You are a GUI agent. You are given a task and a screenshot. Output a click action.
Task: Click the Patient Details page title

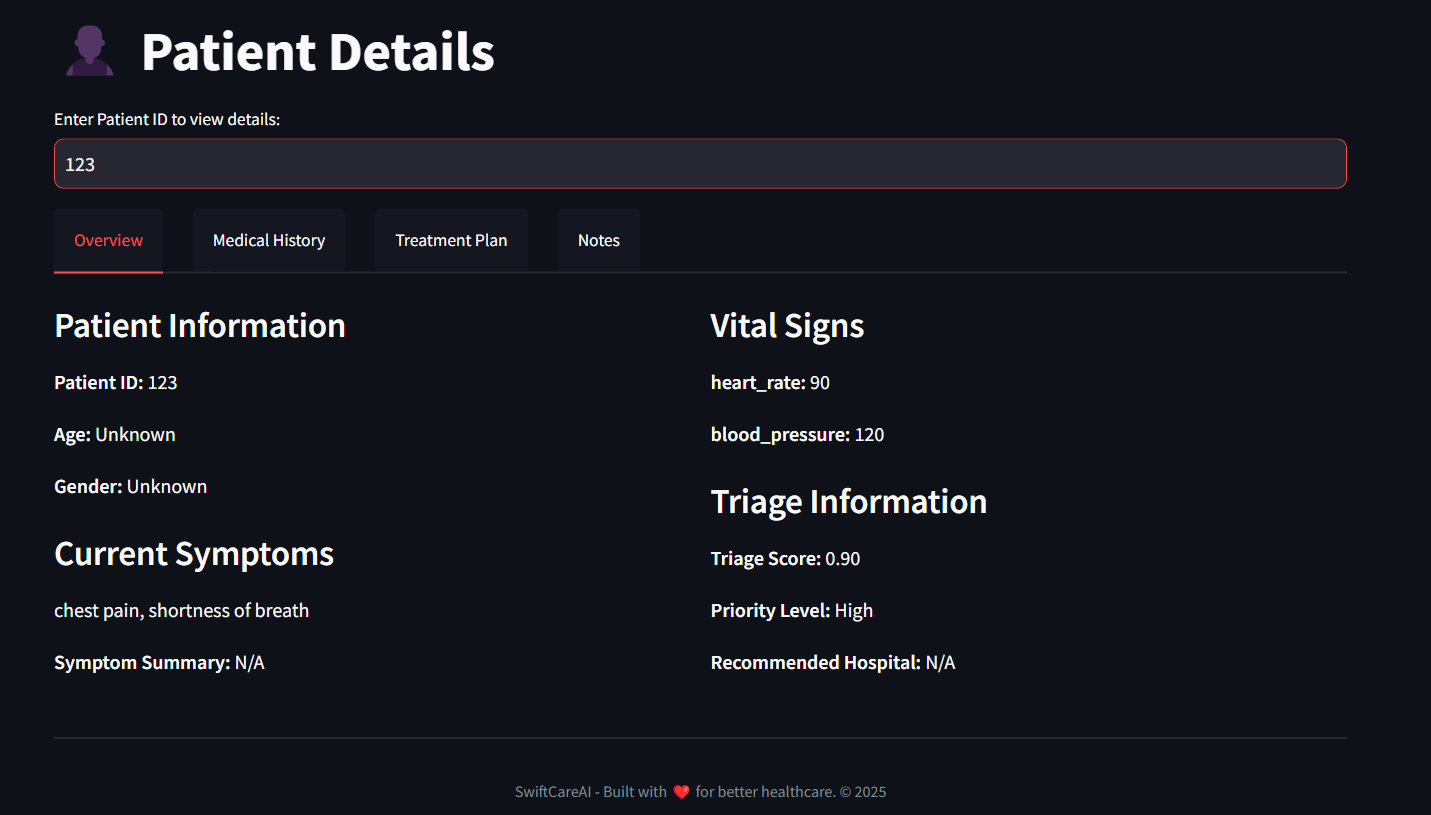(318, 52)
